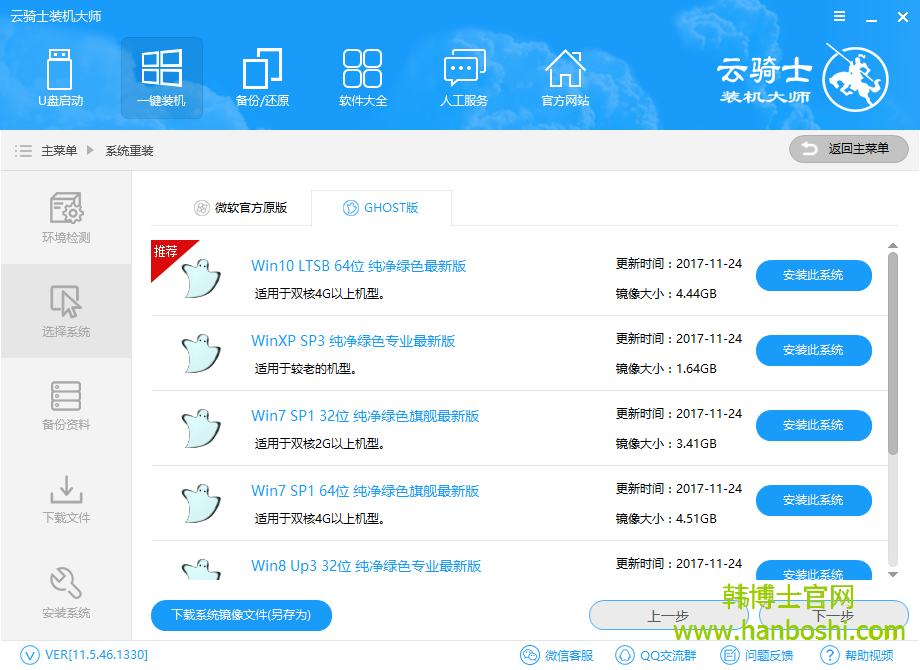Image resolution: width=920 pixels, height=670 pixels.
Task: Click the 备份/还原 icon
Action: 262,78
